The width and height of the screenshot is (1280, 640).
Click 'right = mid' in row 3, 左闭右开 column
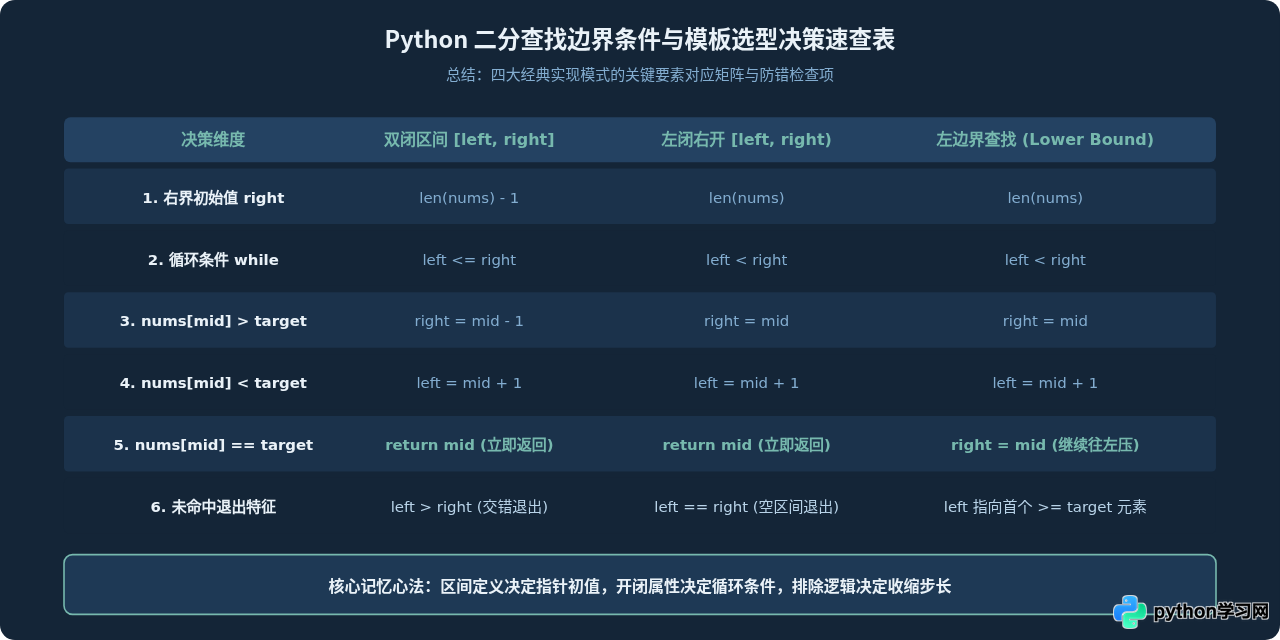746,322
